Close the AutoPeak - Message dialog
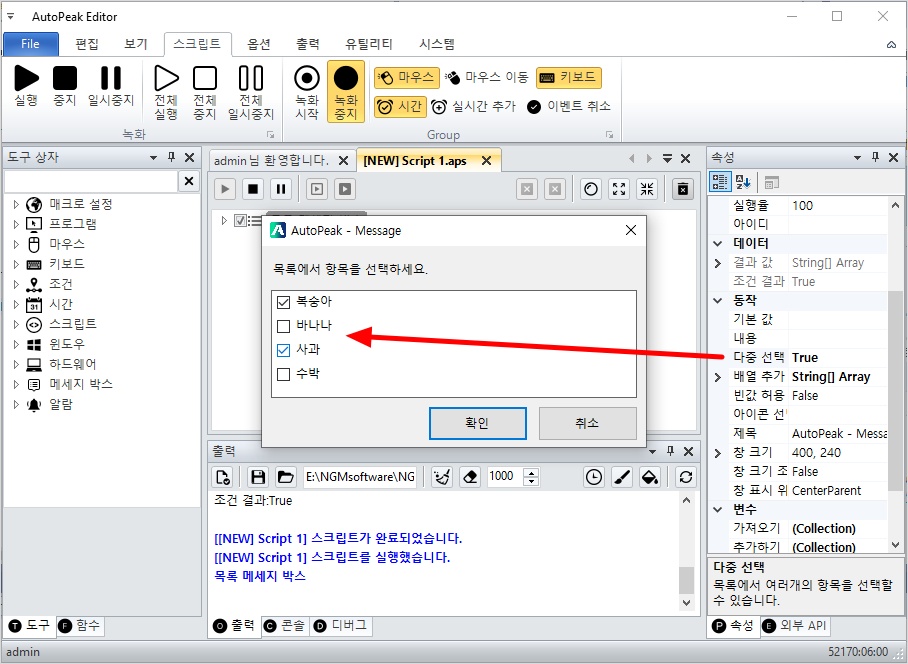 (x=631, y=230)
